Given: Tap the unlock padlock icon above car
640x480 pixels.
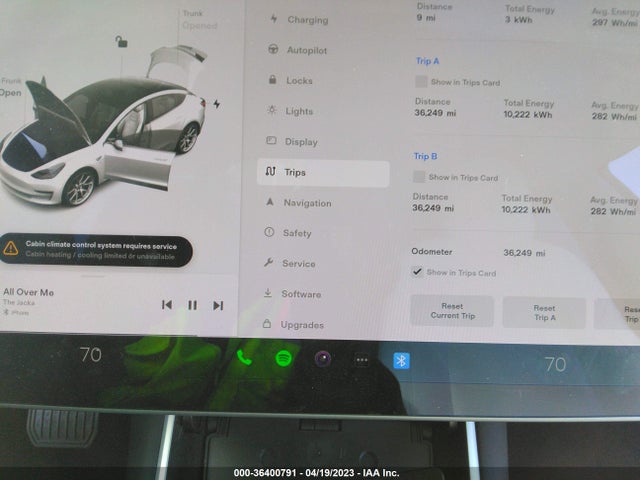Looking at the screenshot, I should pyautogui.click(x=121, y=41).
